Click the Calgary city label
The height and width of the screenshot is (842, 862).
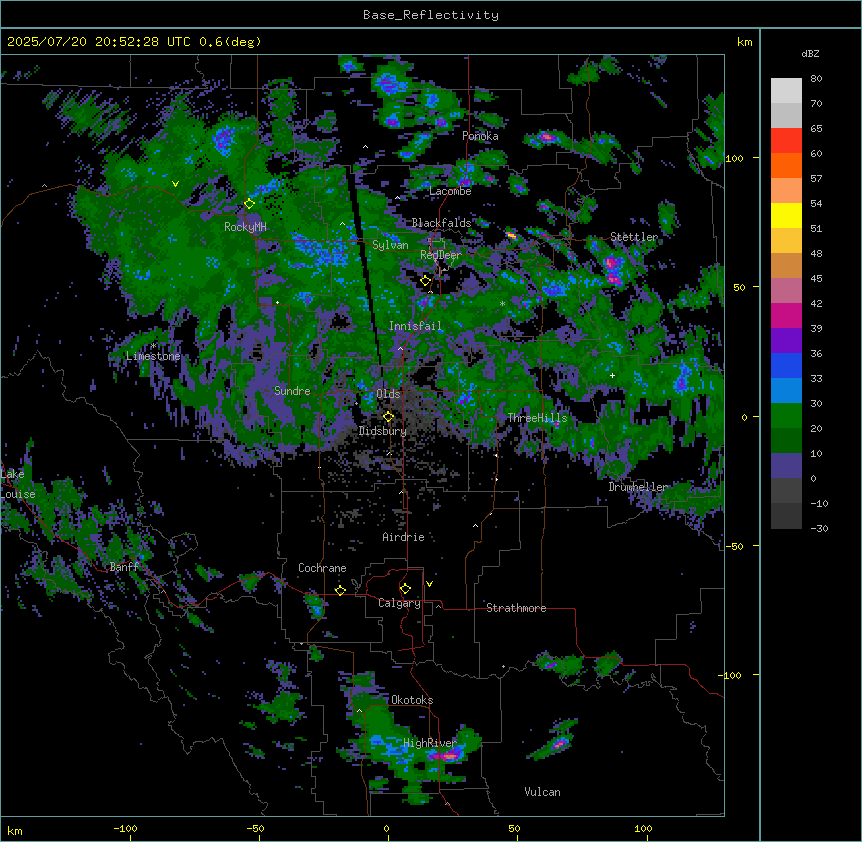(x=400, y=603)
